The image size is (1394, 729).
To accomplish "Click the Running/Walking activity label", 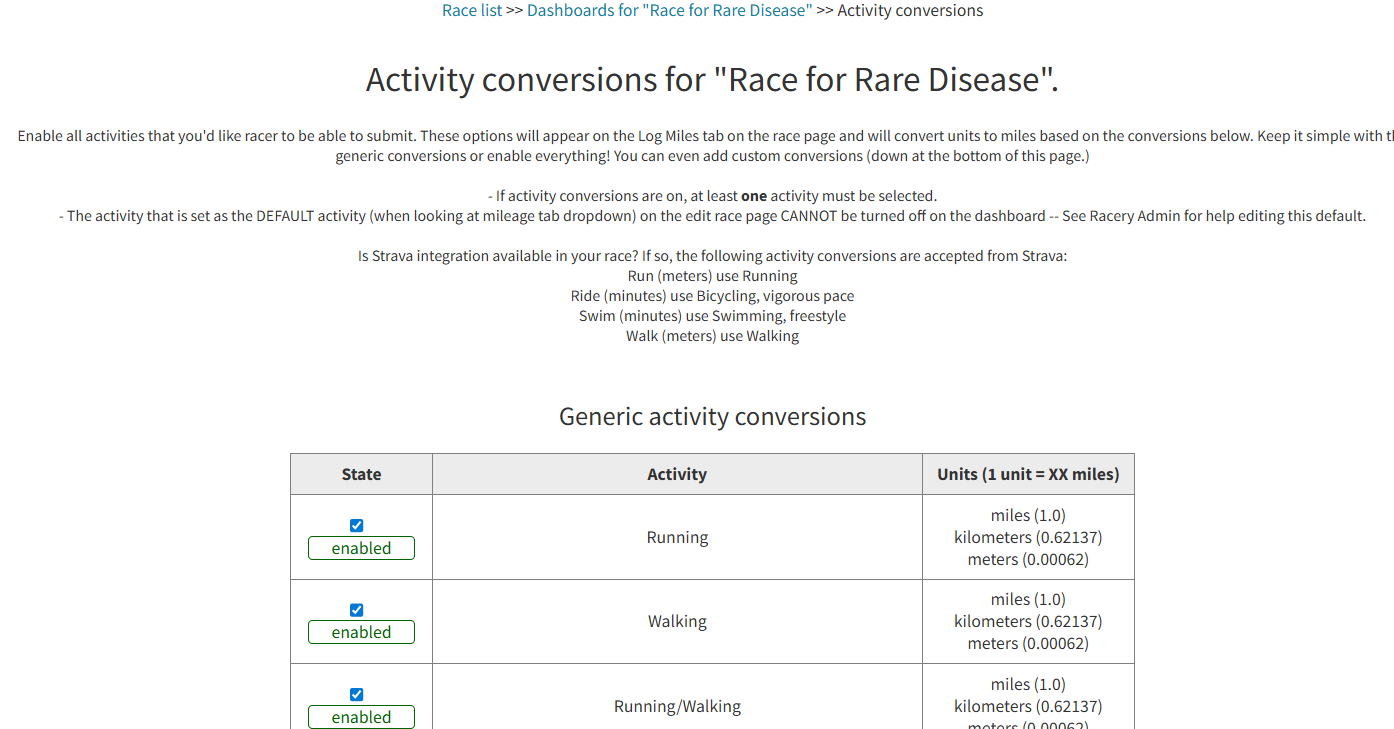I will pos(676,706).
